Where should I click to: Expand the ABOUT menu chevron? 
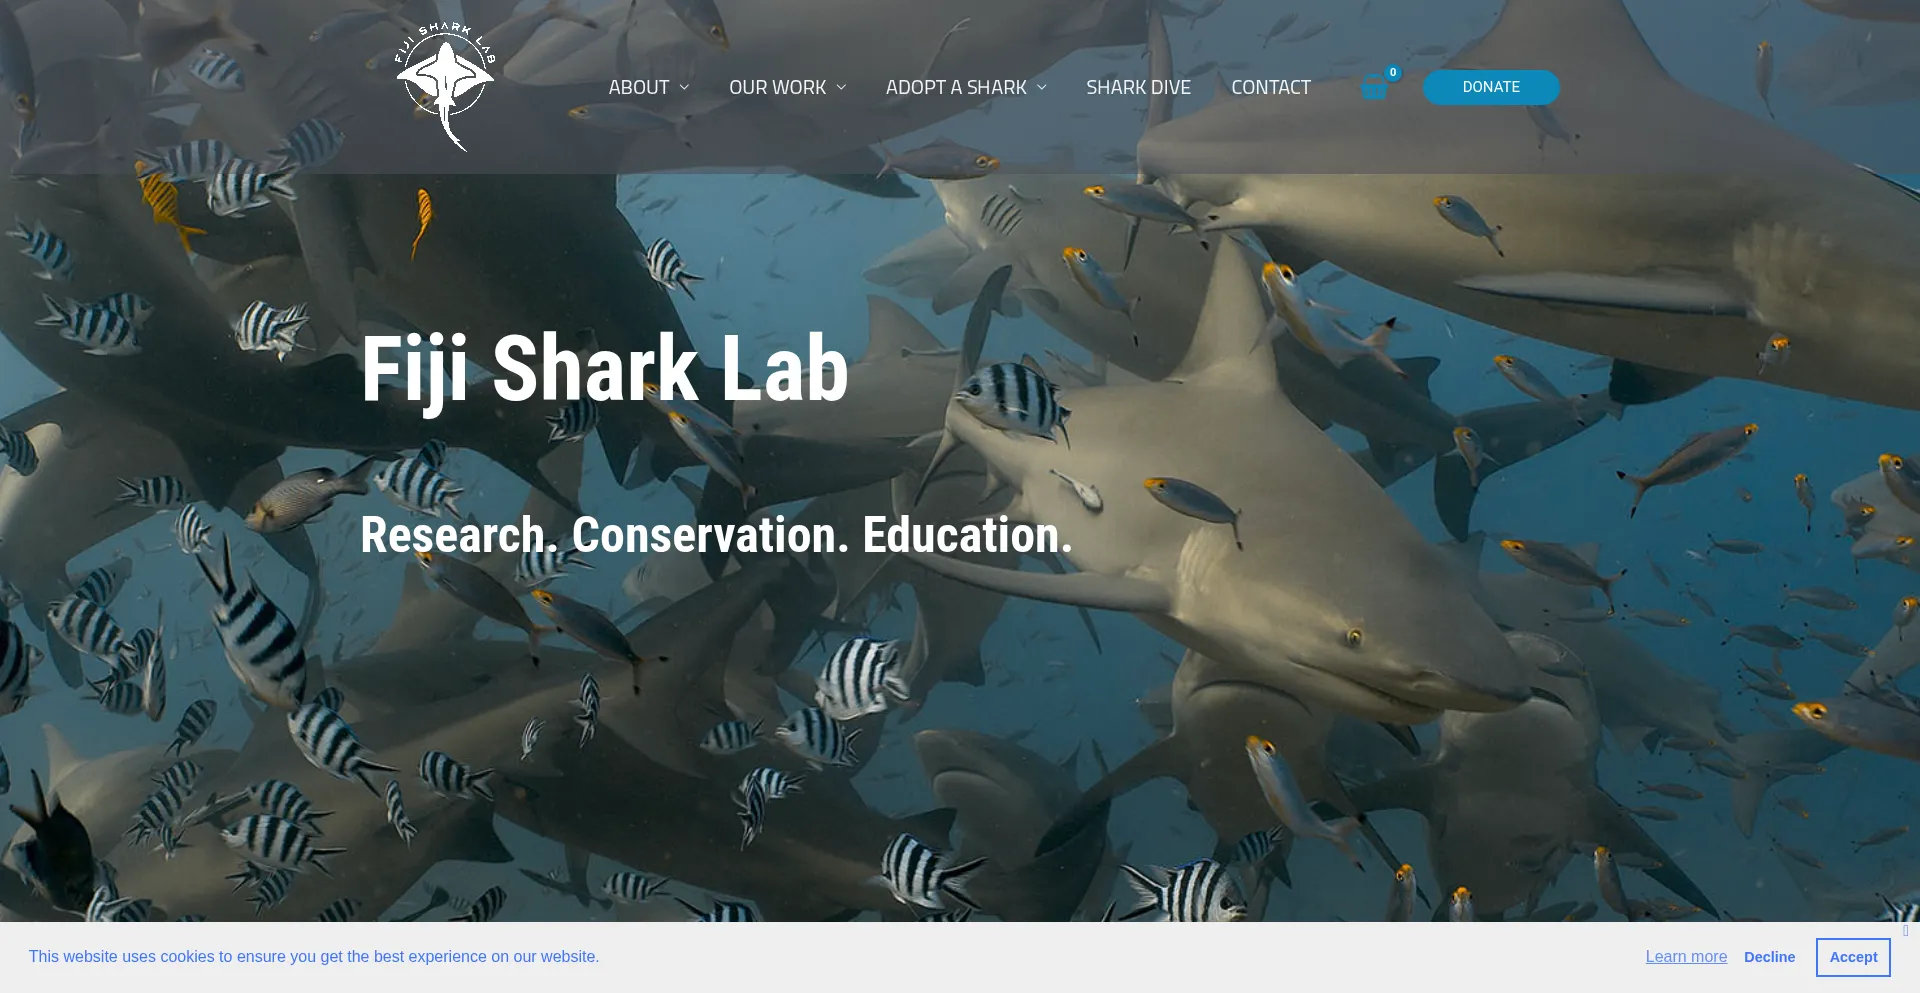point(684,88)
